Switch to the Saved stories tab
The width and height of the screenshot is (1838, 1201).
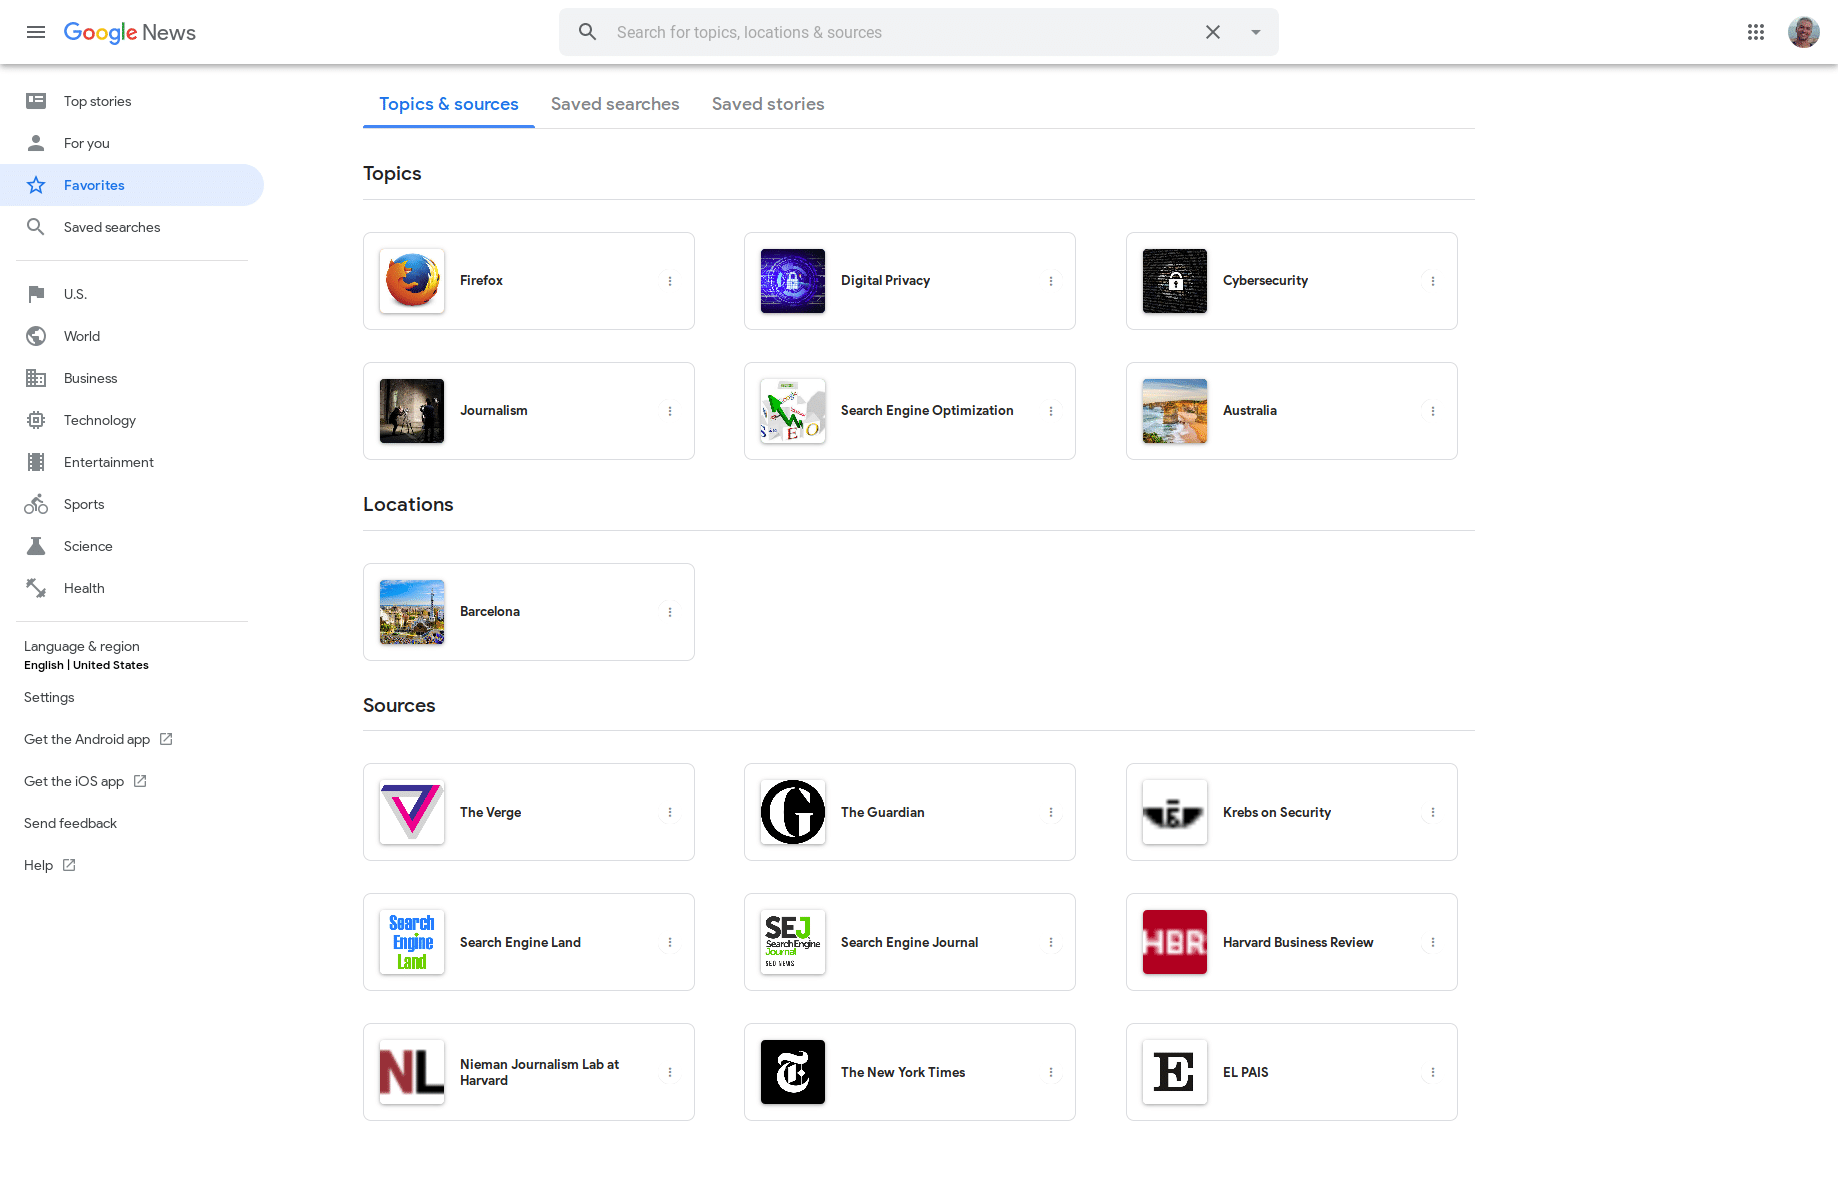click(x=767, y=104)
